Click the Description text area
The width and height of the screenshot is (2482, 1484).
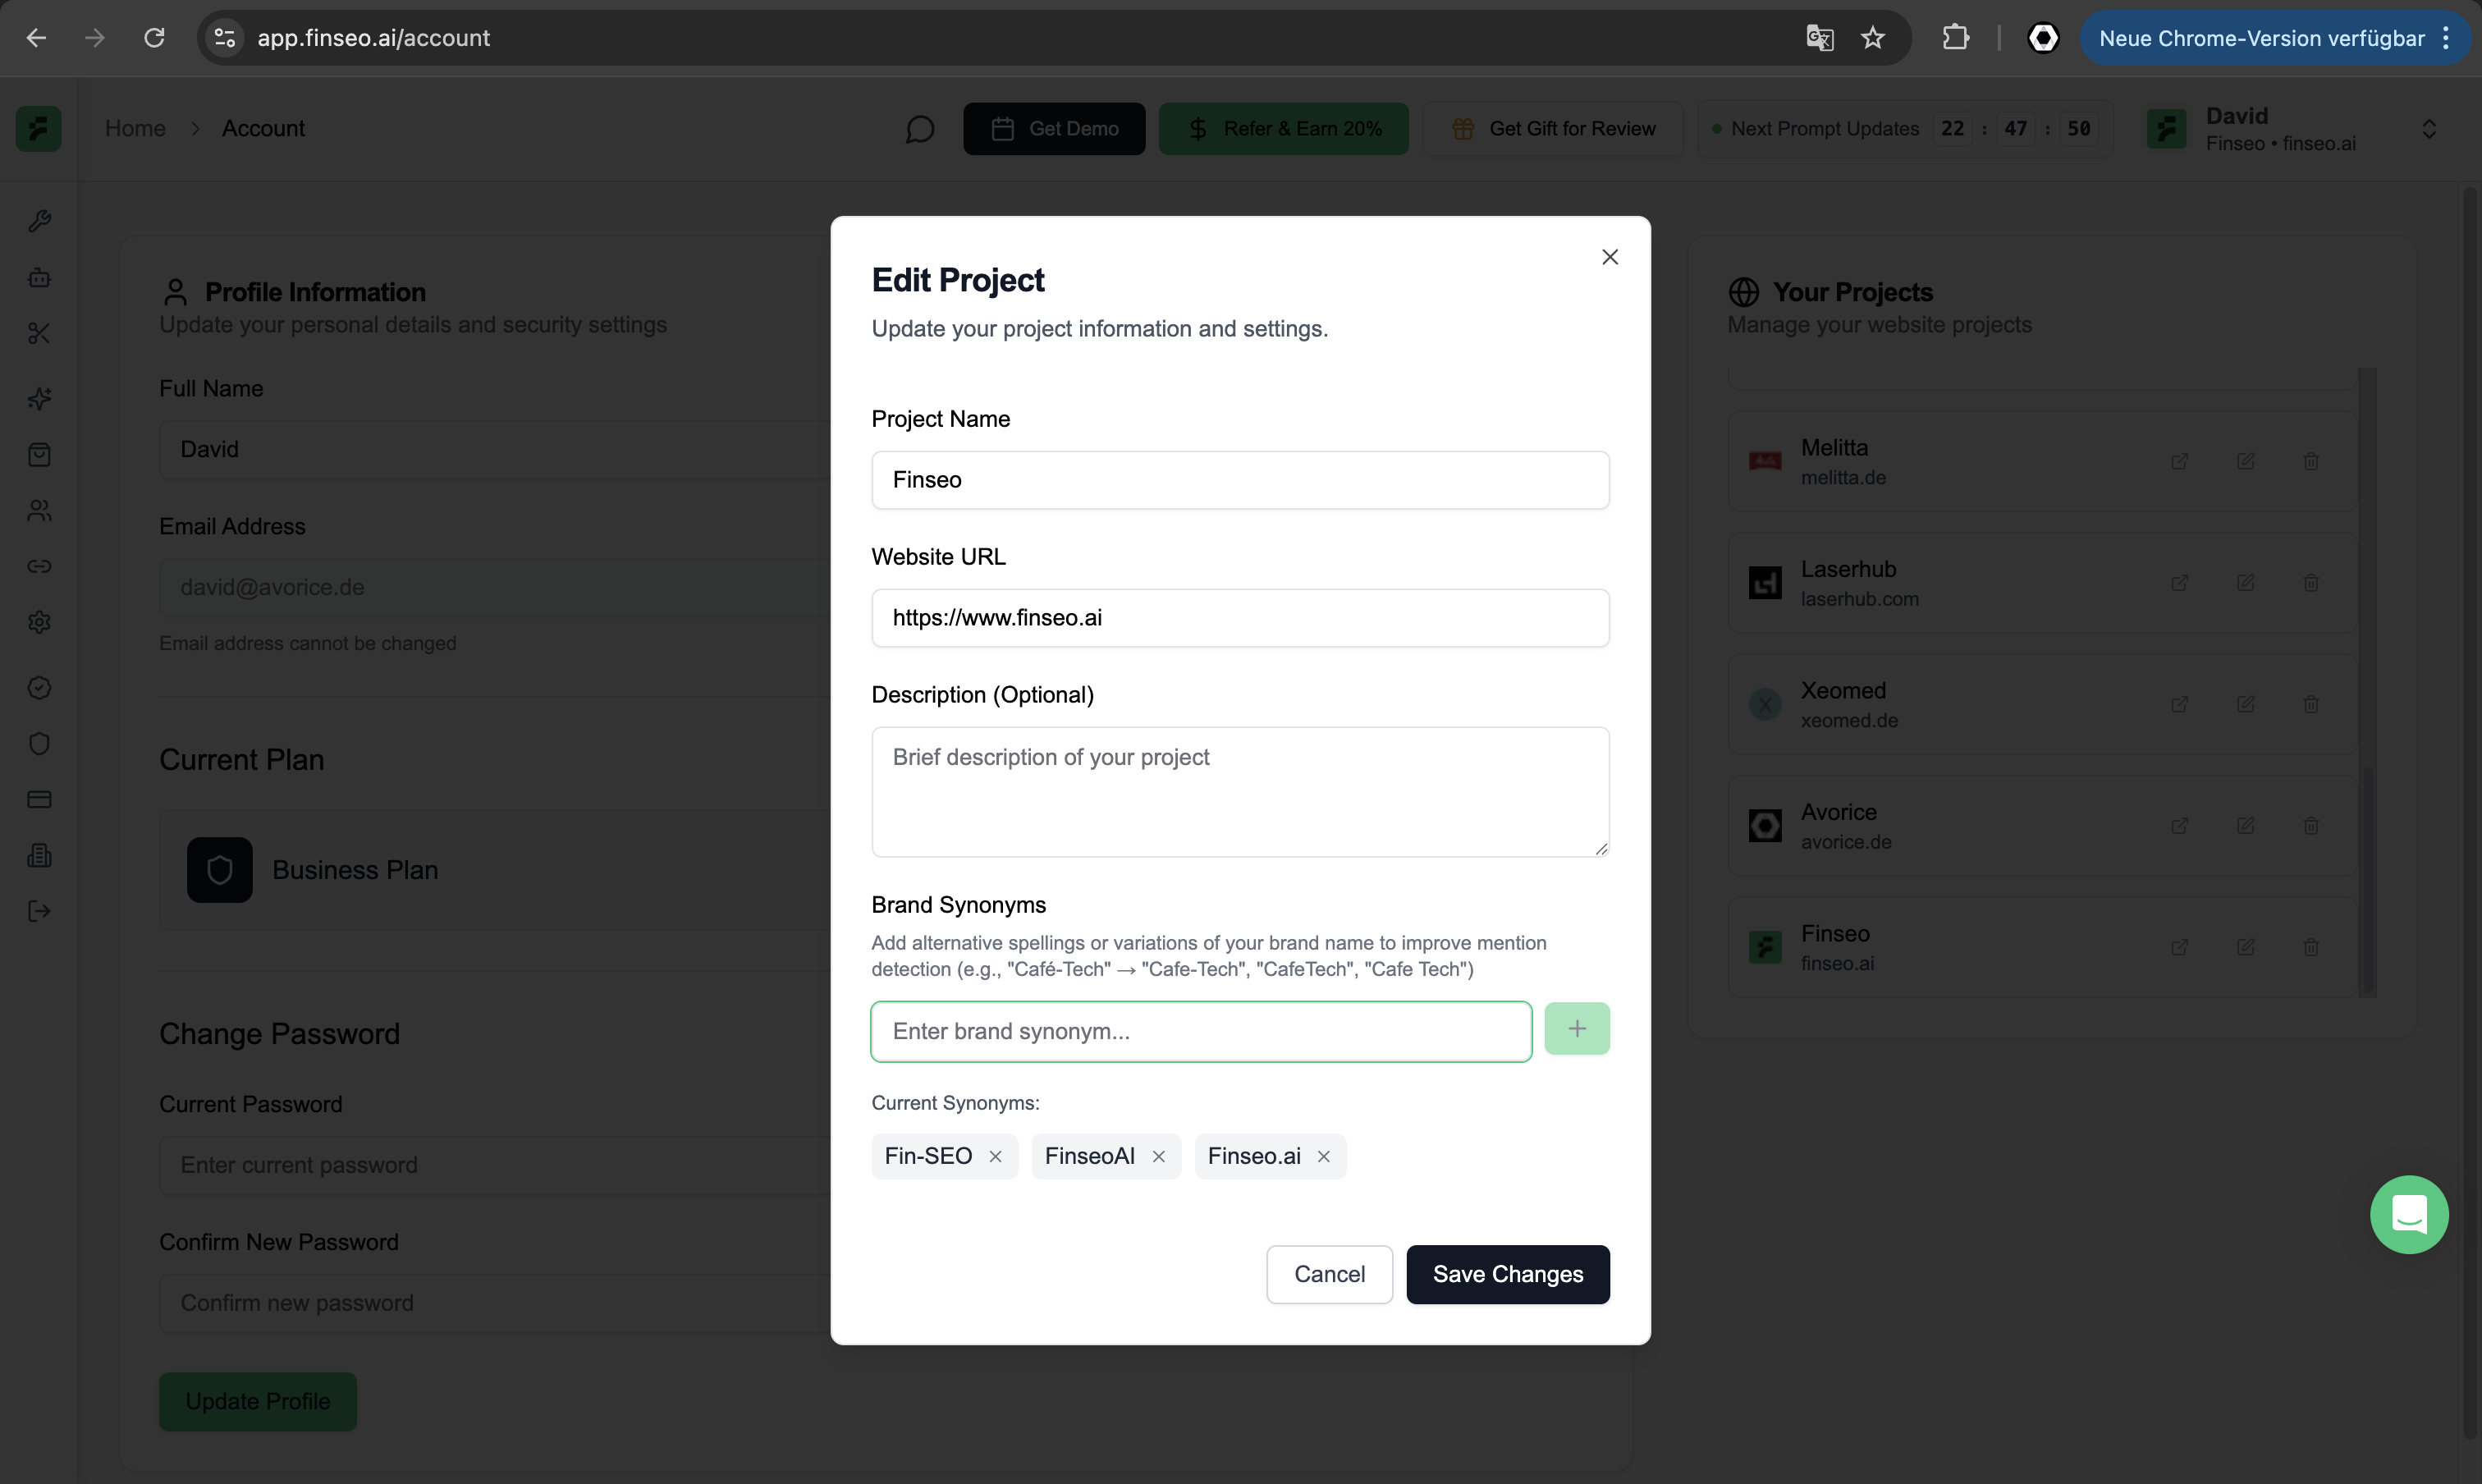1239,791
